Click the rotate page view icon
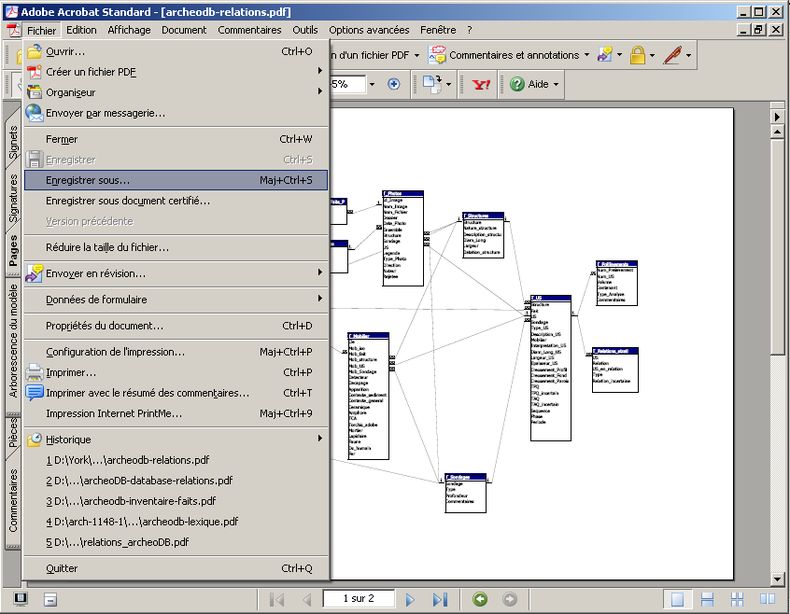790x614 pixels. point(432,84)
